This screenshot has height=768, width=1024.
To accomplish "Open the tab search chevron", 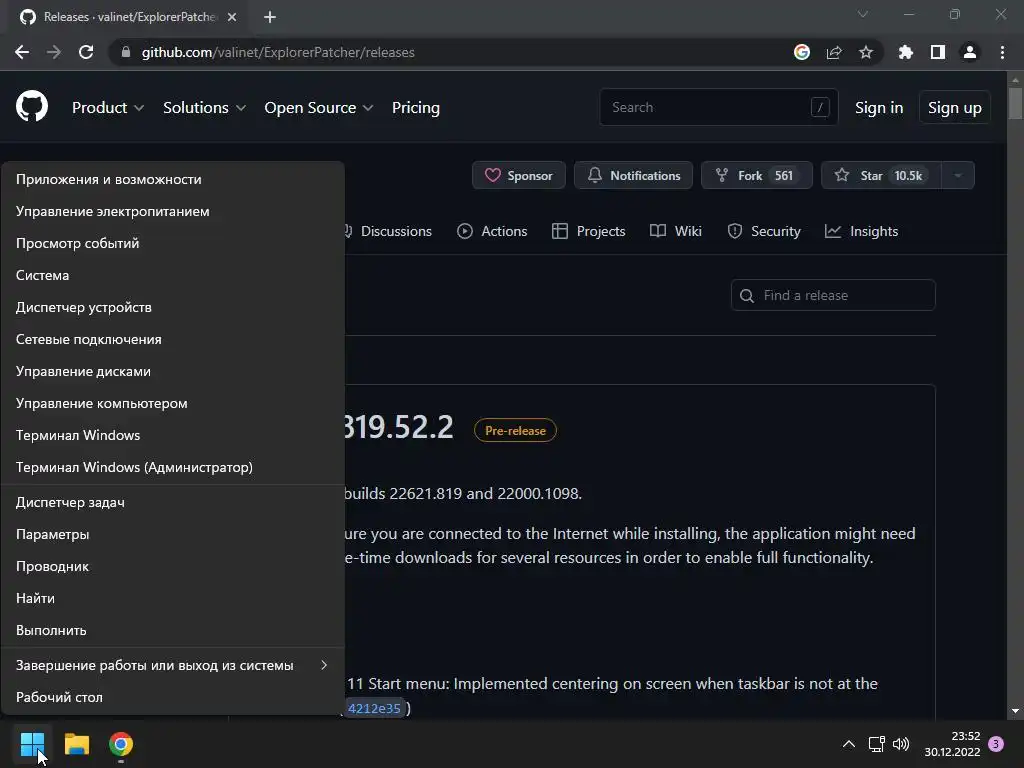I will pyautogui.click(x=863, y=14).
